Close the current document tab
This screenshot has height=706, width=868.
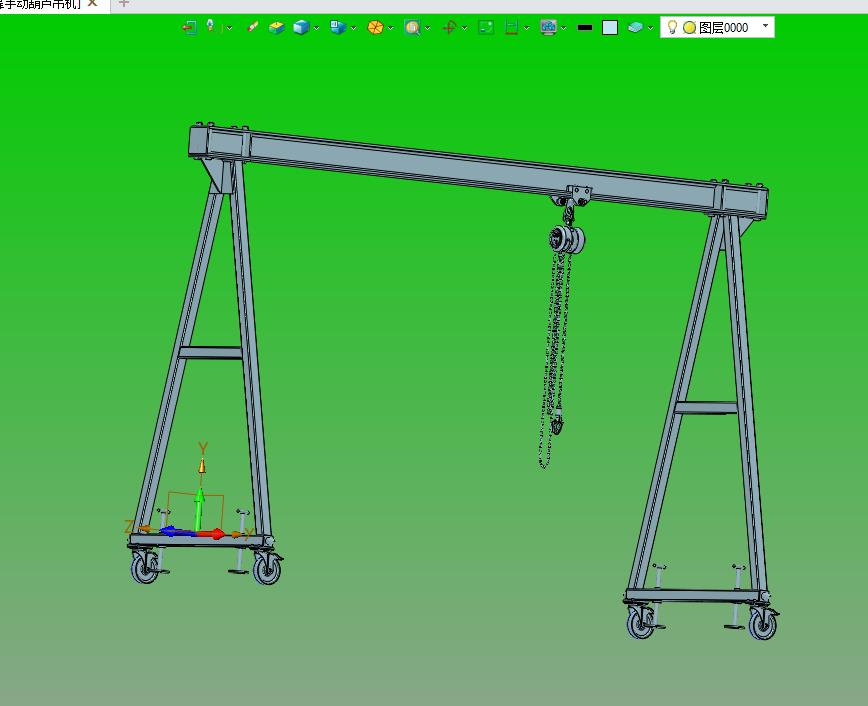93,3
